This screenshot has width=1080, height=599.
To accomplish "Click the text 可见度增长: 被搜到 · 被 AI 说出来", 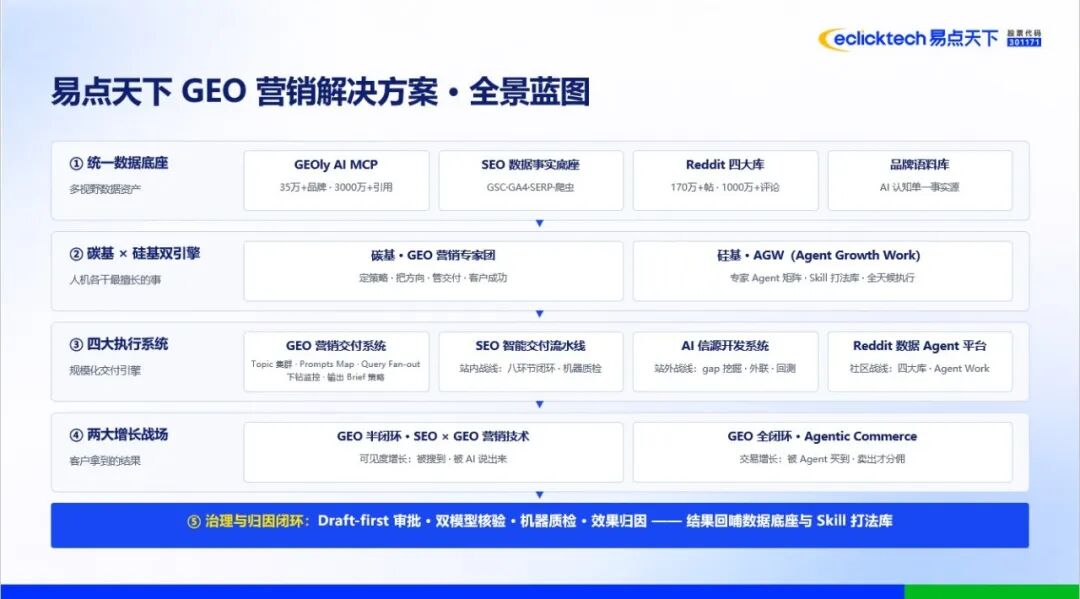I will click(433, 459).
